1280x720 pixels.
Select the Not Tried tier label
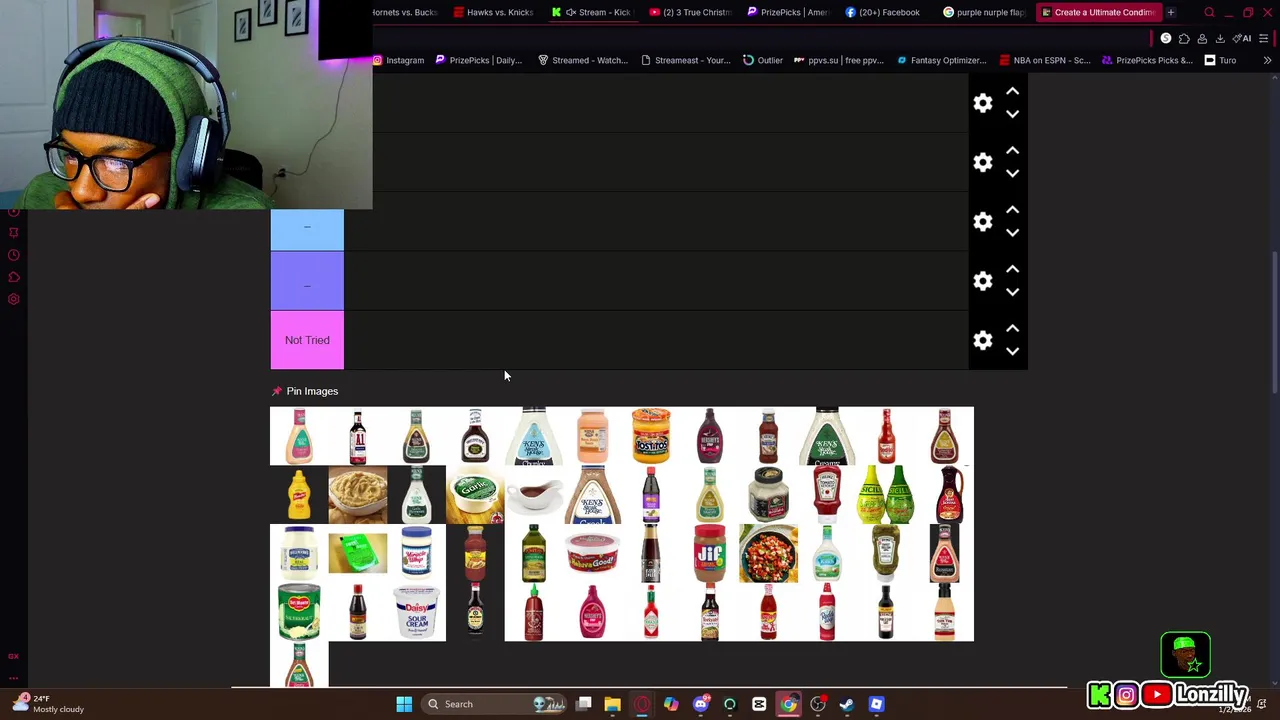click(x=307, y=340)
